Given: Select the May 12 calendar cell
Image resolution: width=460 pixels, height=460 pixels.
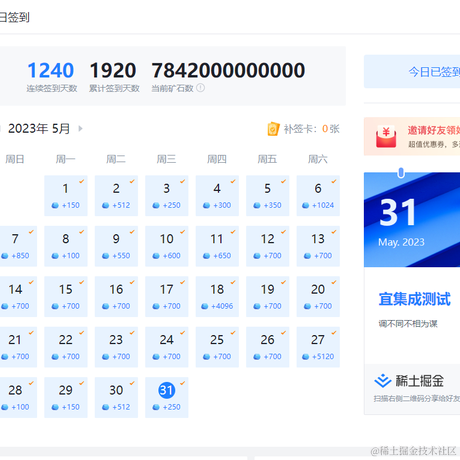Looking at the screenshot, I should pyautogui.click(x=268, y=246).
